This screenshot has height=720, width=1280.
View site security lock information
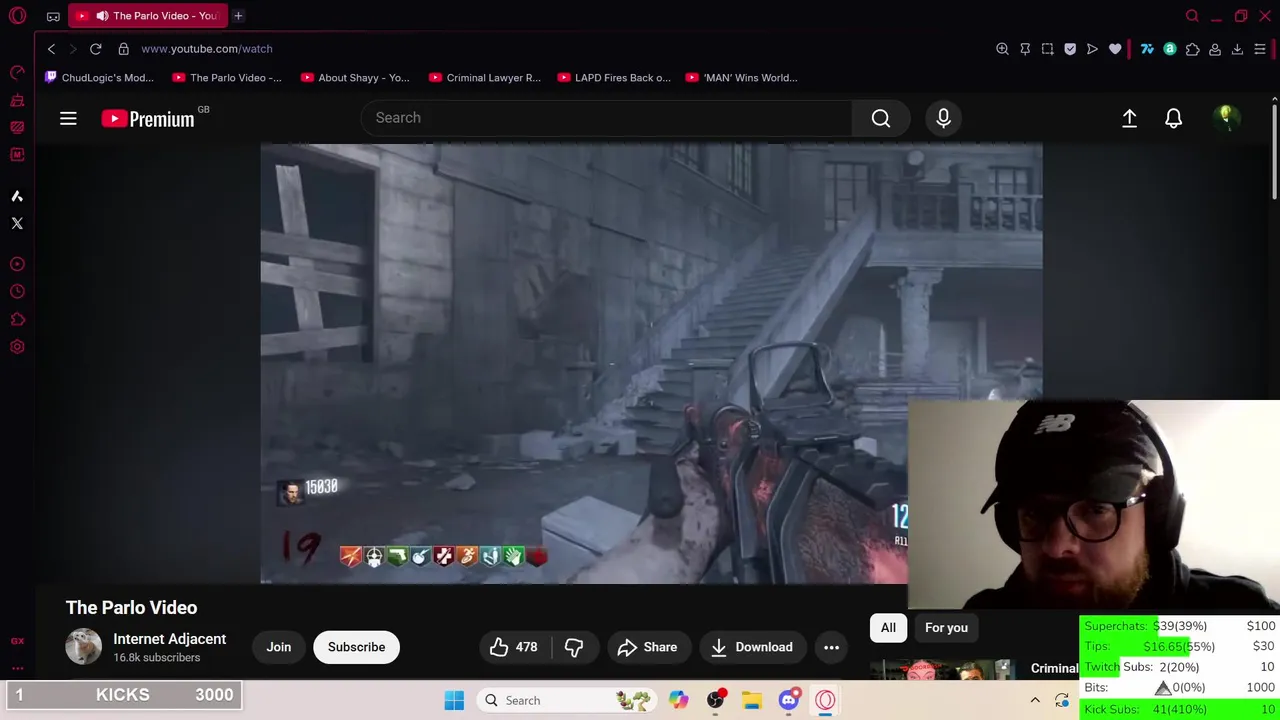click(x=123, y=49)
